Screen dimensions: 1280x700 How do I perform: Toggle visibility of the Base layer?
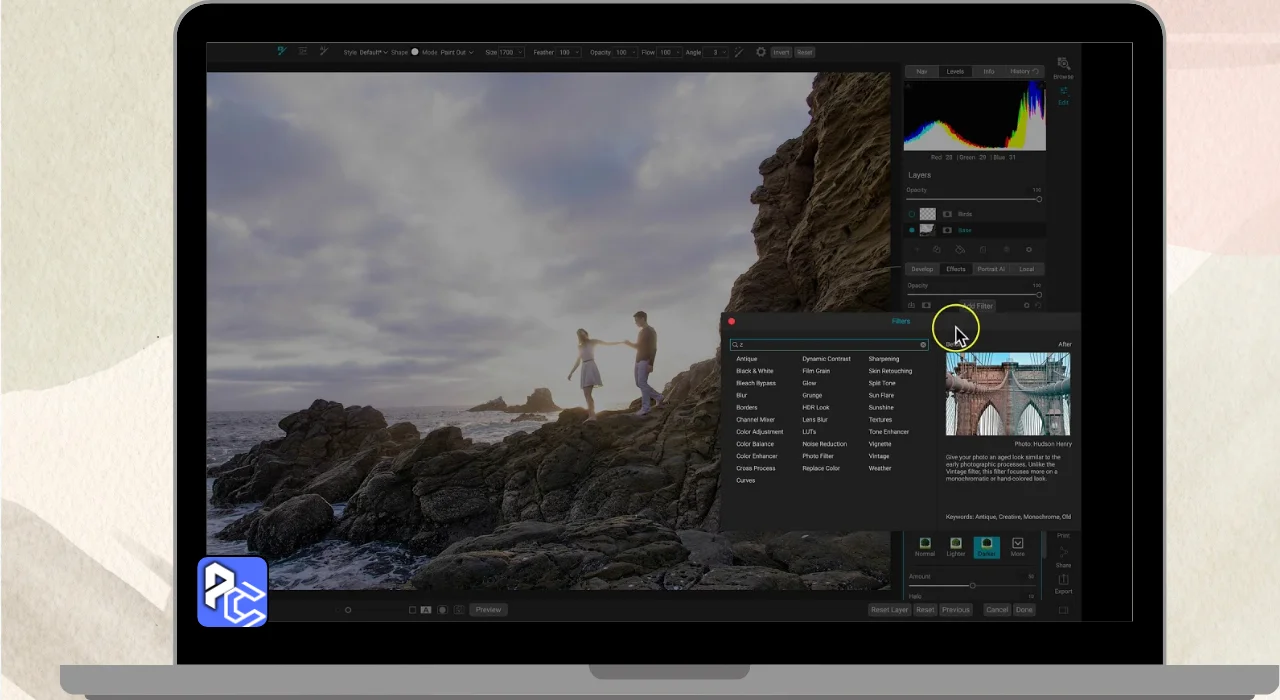tap(911, 230)
